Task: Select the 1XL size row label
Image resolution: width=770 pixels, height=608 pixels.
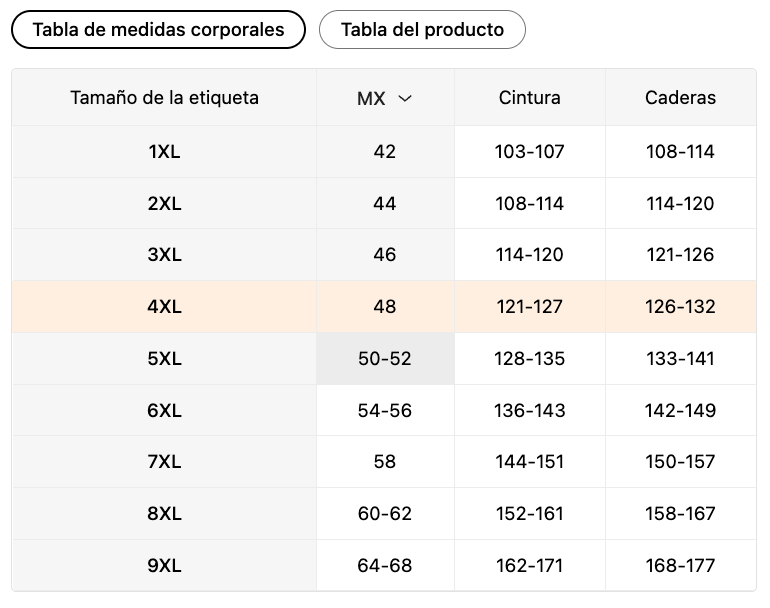Action: pos(164,152)
